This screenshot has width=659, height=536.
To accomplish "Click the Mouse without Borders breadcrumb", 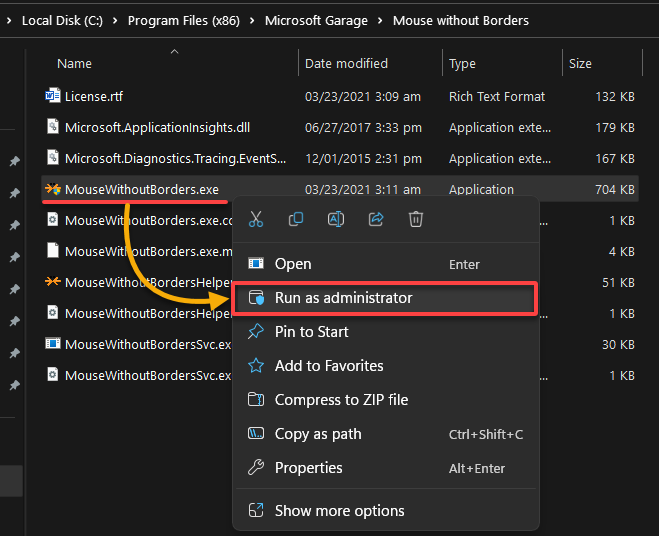I will point(461,21).
